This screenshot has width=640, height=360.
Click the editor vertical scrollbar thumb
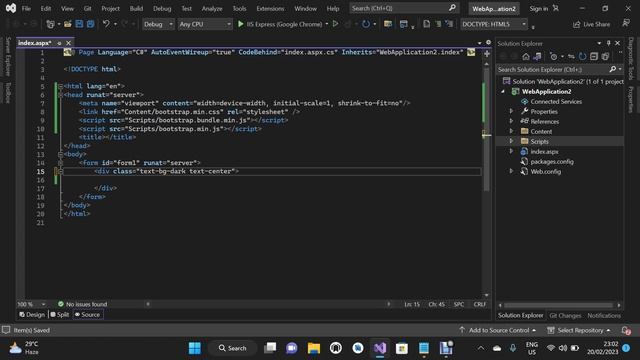[x=486, y=129]
